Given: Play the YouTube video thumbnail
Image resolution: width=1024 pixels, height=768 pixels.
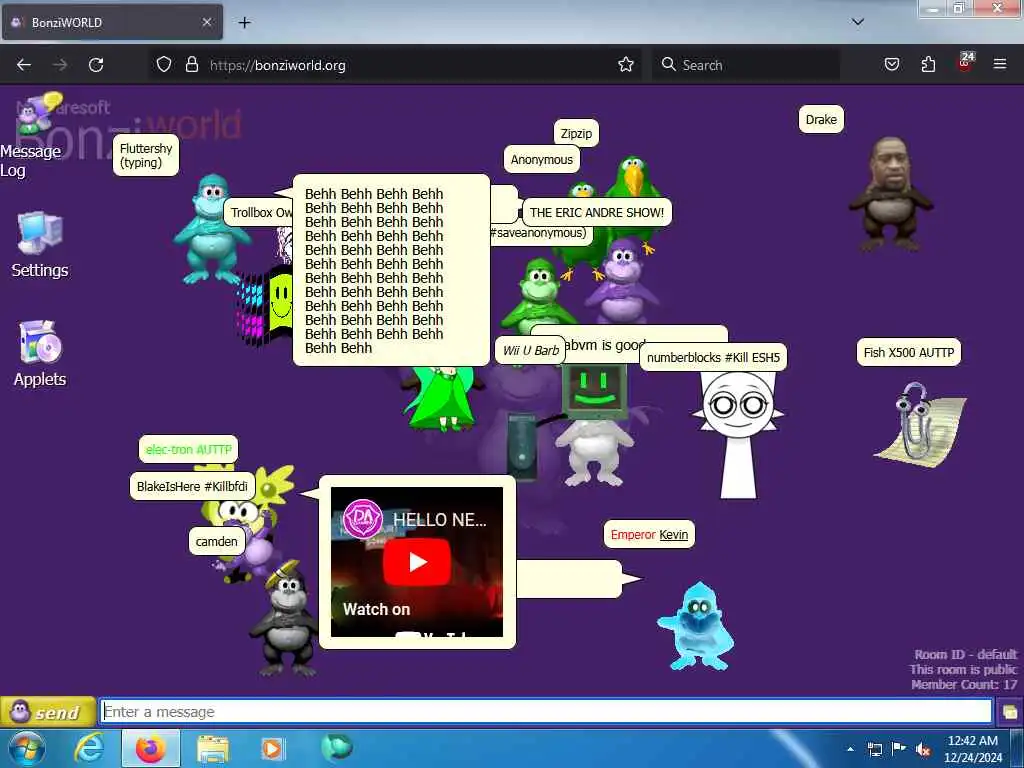Looking at the screenshot, I should 417,562.
